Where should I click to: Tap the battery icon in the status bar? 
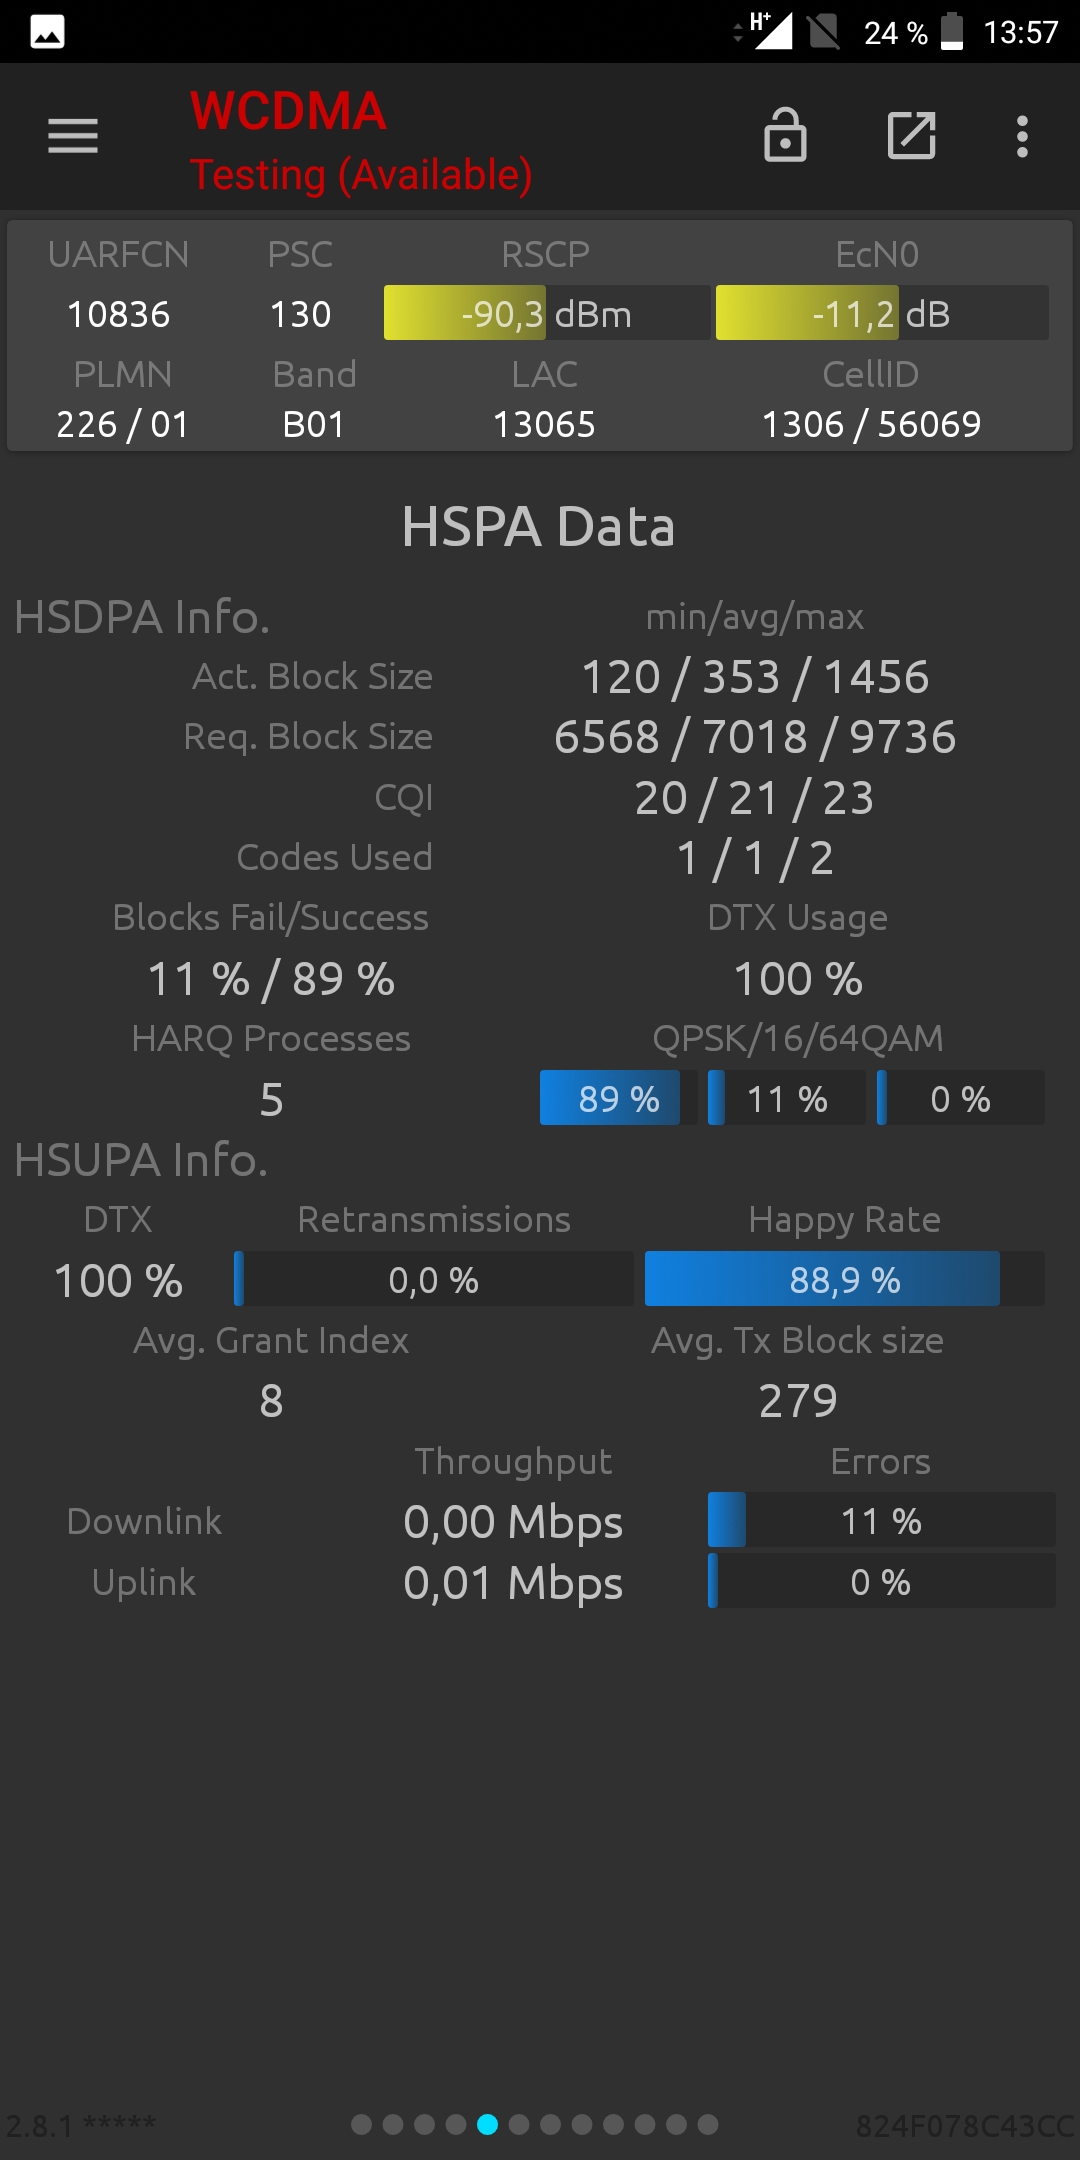point(952,31)
